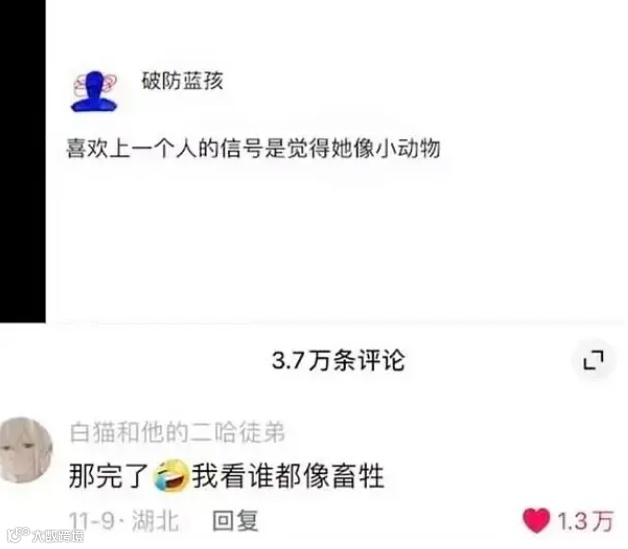Tap the watermark logo icon at the bottom
The width and height of the screenshot is (628, 549).
coord(18,535)
